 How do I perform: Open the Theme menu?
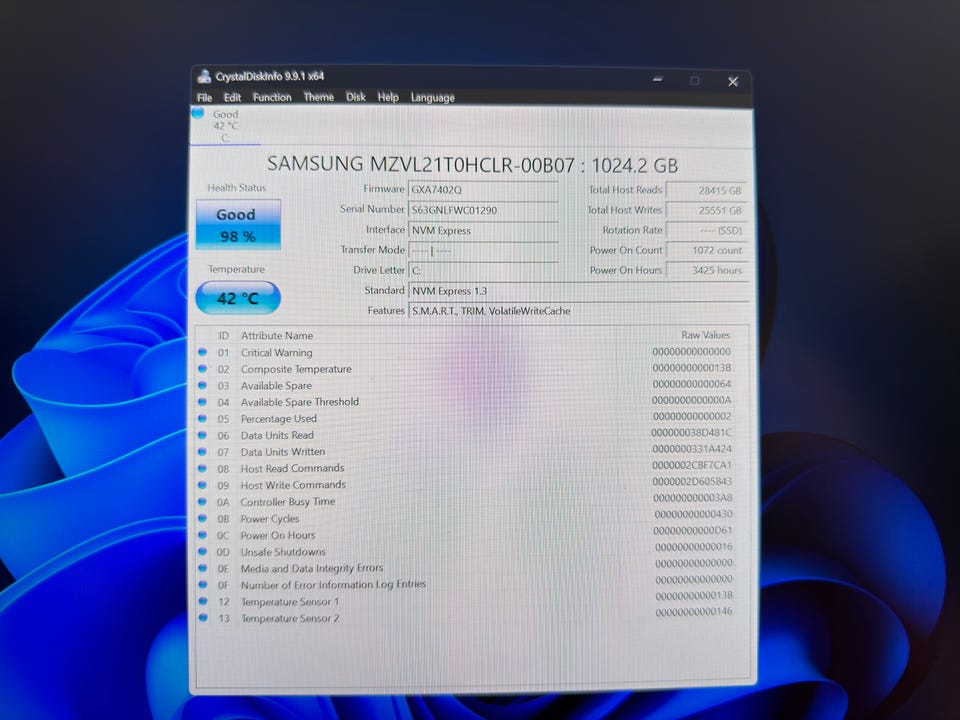pos(318,97)
